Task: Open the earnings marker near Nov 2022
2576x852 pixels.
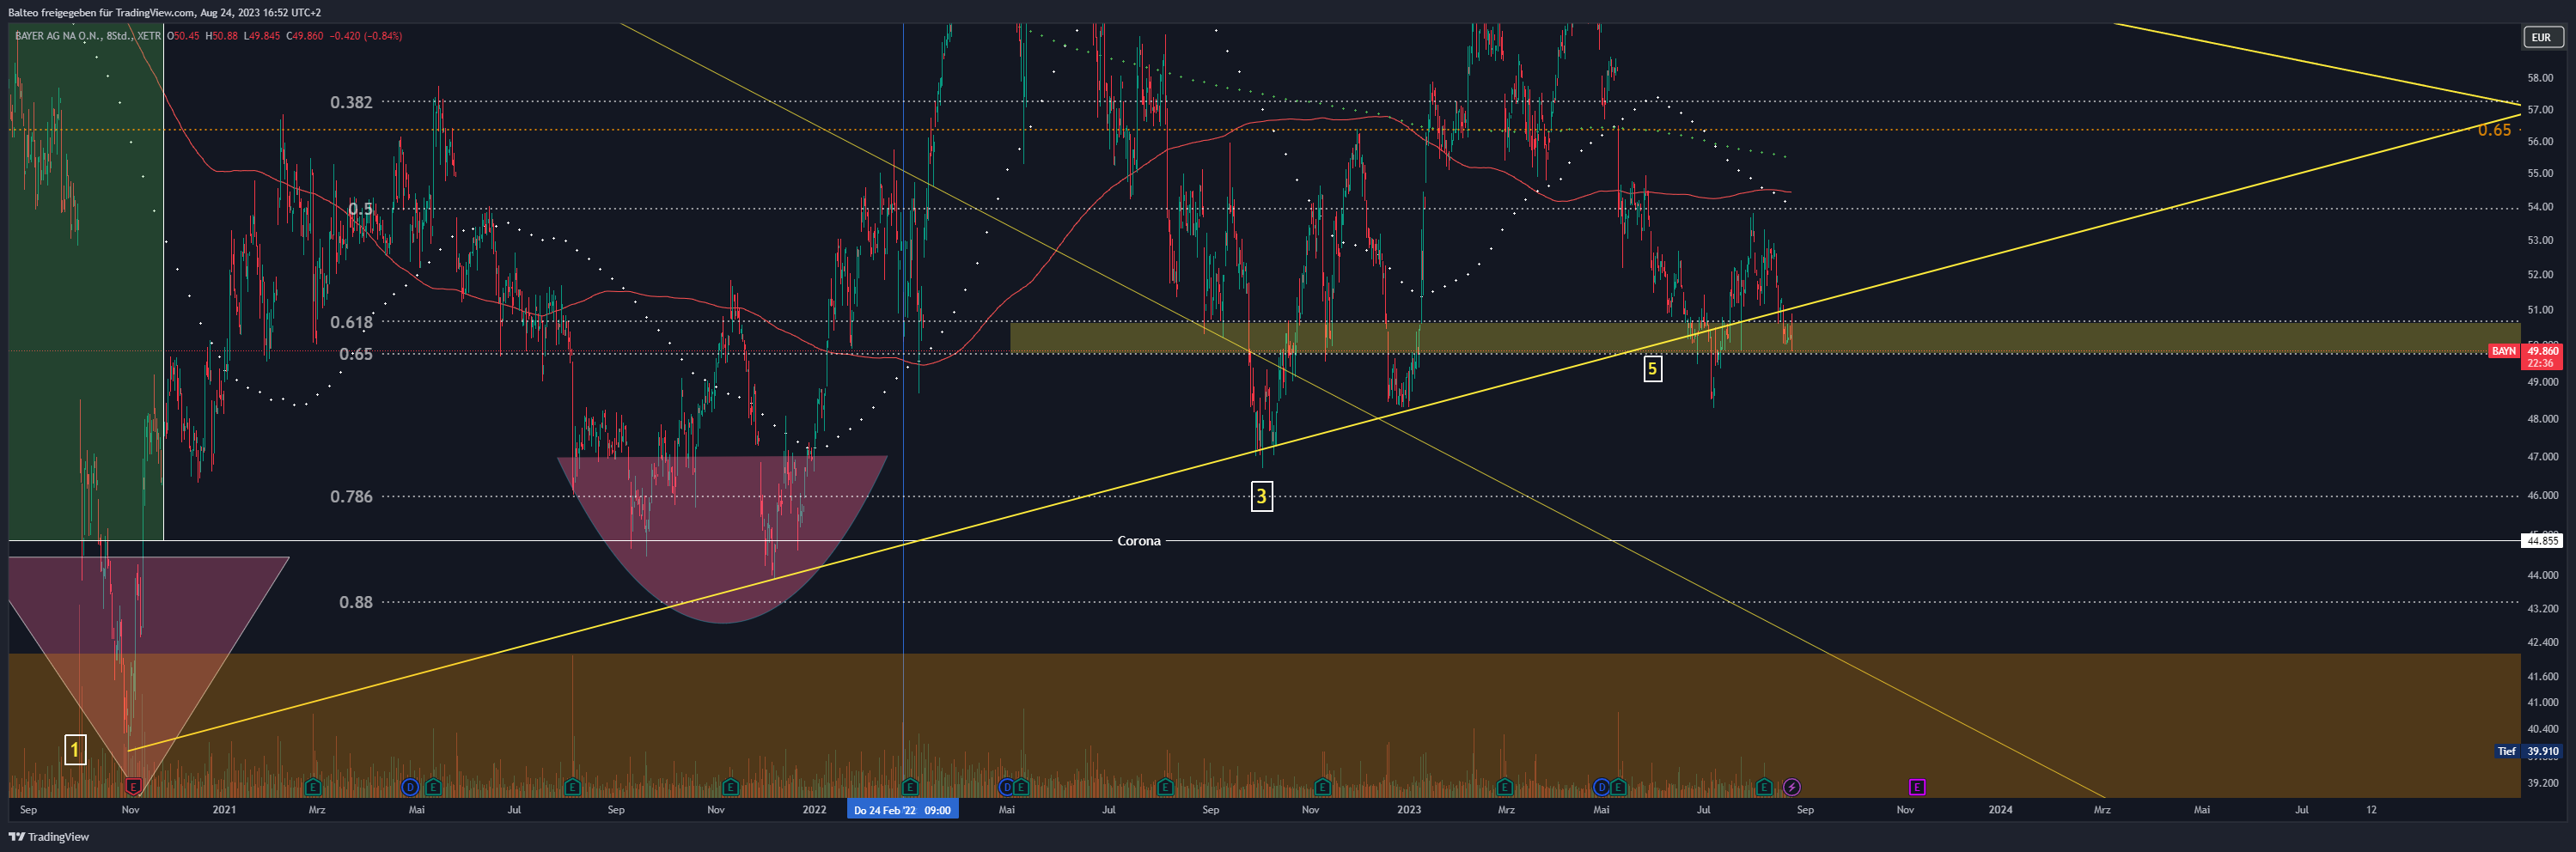Action: pos(1322,787)
